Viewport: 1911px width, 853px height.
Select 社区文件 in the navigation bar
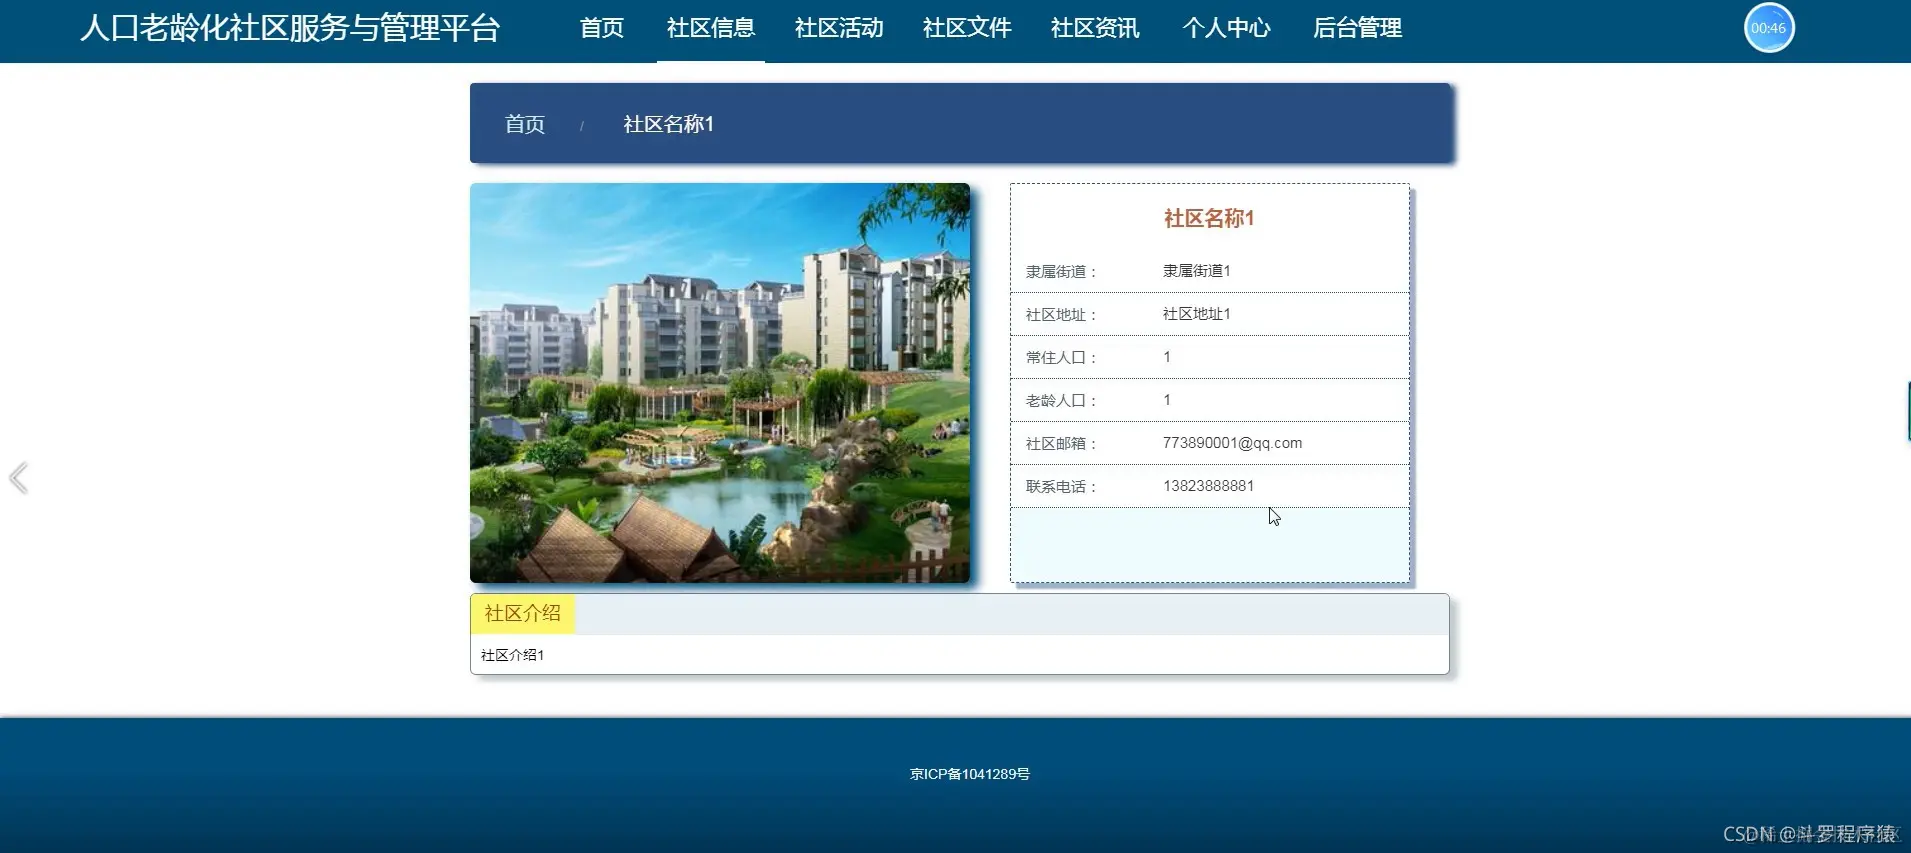967,28
